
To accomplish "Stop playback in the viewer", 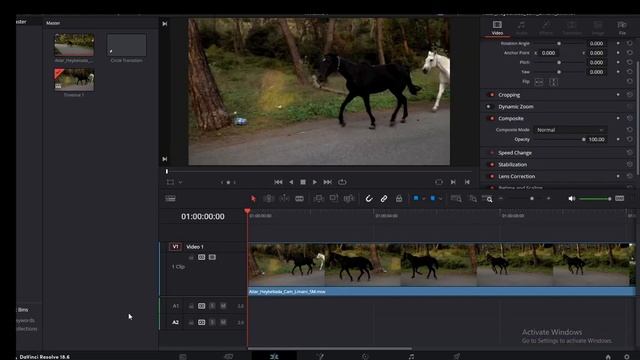I will [303, 182].
